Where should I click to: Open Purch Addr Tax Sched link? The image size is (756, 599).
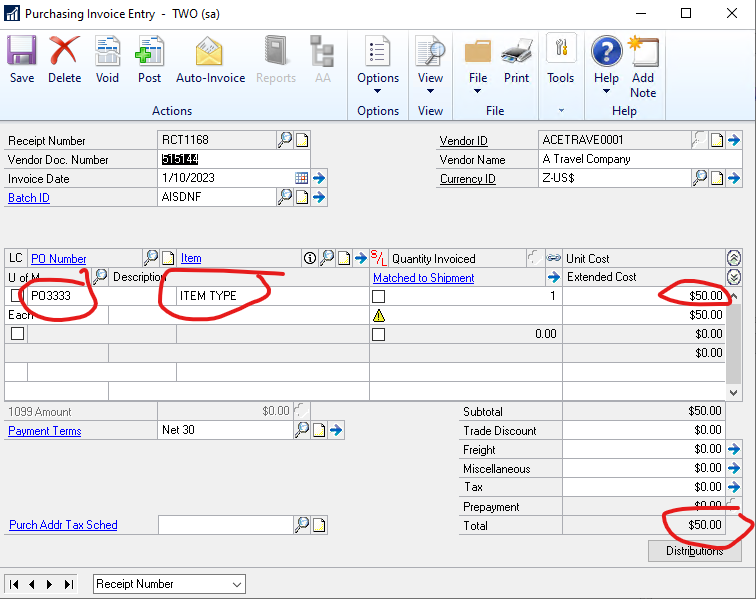click(63, 525)
